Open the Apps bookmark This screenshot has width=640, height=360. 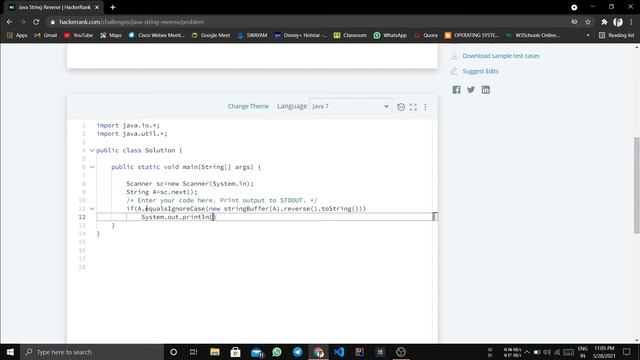[17, 36]
